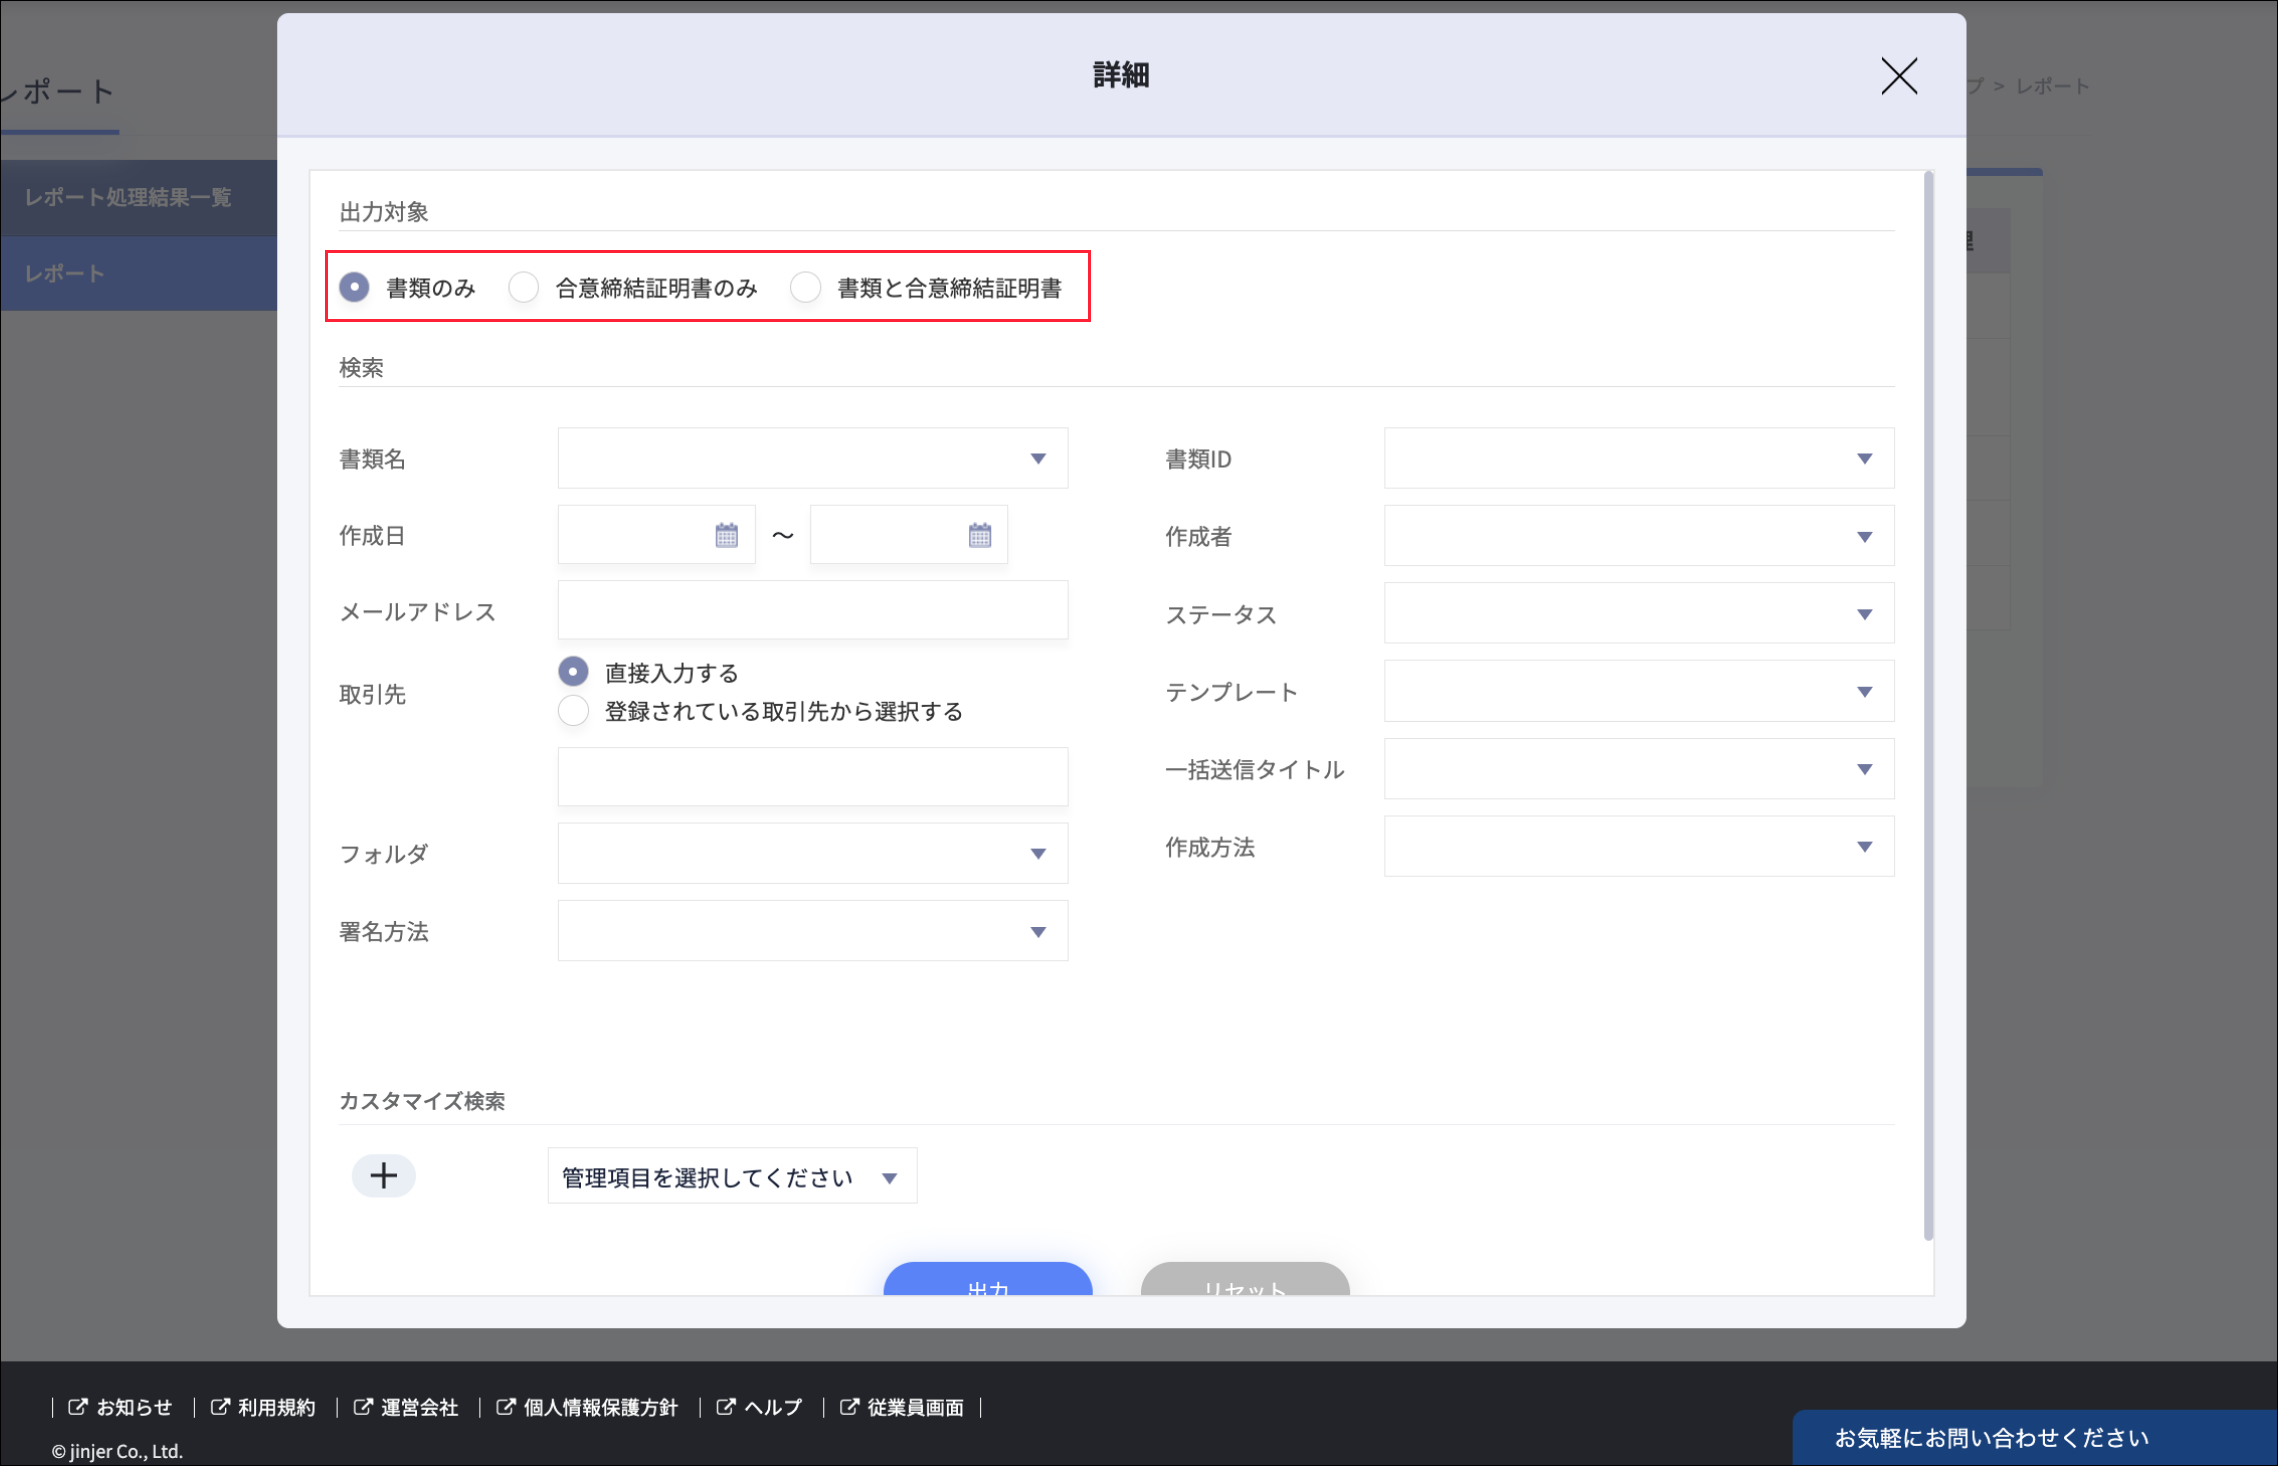The height and width of the screenshot is (1466, 2278).
Task: Open the start date calendar picker
Action: (x=726, y=536)
